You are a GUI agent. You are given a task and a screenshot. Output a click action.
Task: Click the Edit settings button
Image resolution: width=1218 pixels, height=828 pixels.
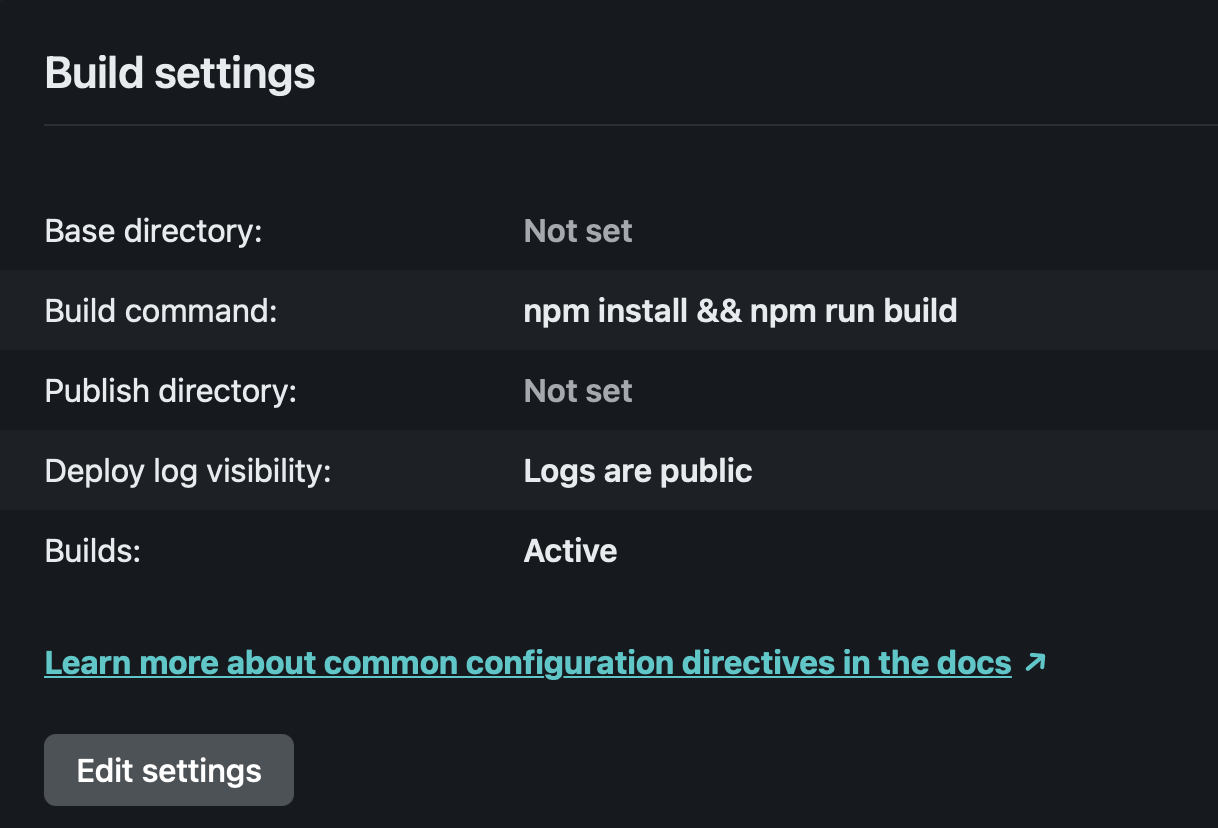[x=169, y=771]
